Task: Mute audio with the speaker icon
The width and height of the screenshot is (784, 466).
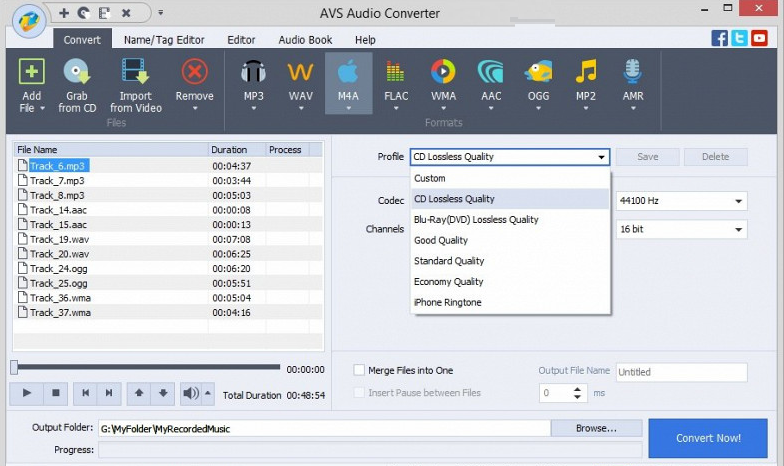Action: coord(190,393)
